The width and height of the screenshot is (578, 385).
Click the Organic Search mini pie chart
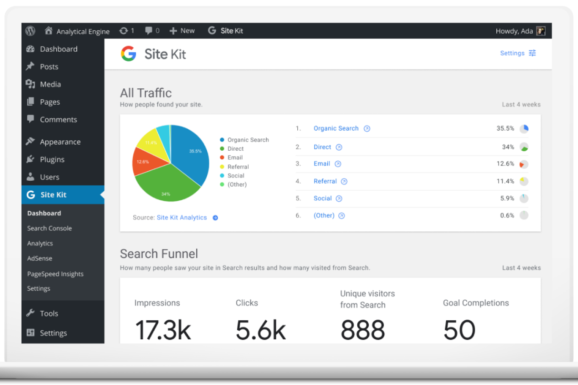pyautogui.click(x=524, y=129)
